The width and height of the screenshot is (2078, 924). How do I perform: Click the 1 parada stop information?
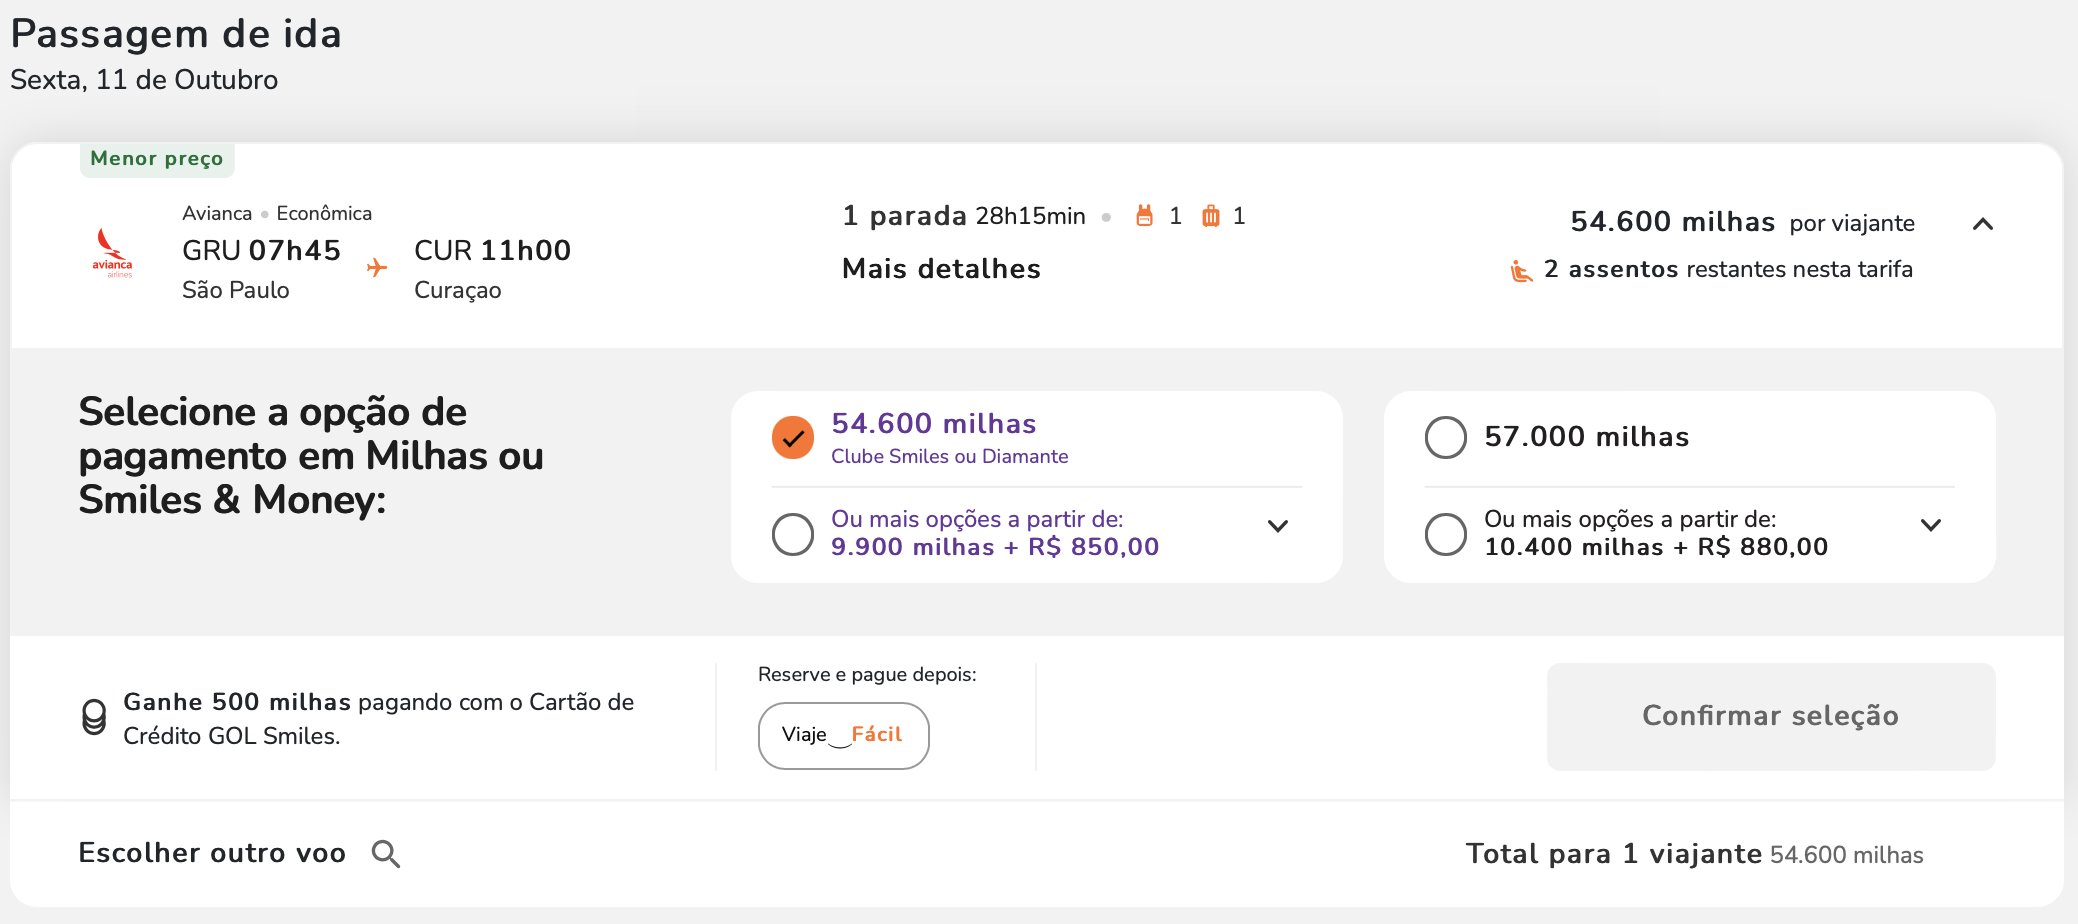[904, 216]
